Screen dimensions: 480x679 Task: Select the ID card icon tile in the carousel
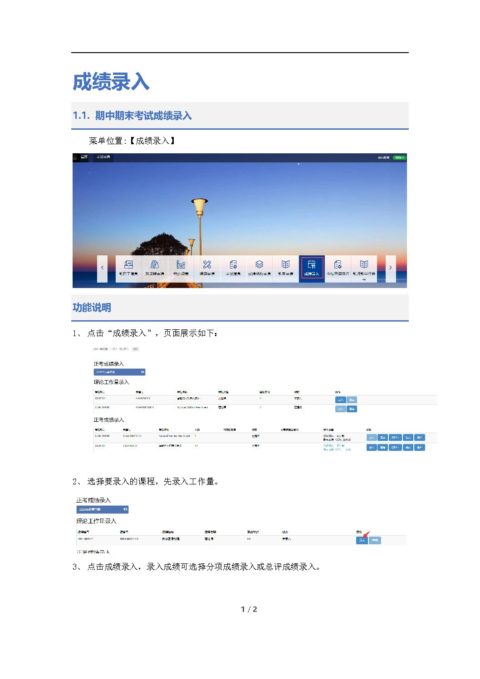pos(128,268)
